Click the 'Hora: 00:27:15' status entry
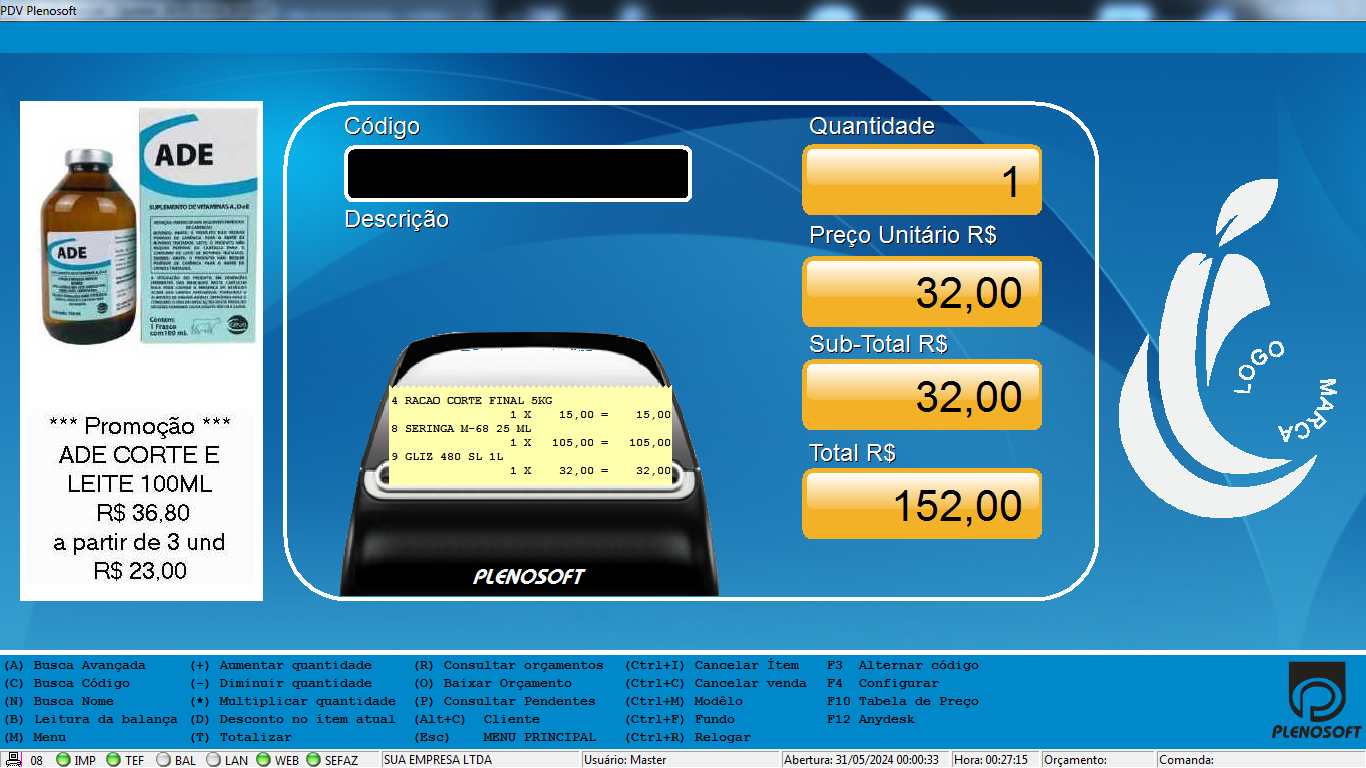The width and height of the screenshot is (1366, 768). click(991, 760)
